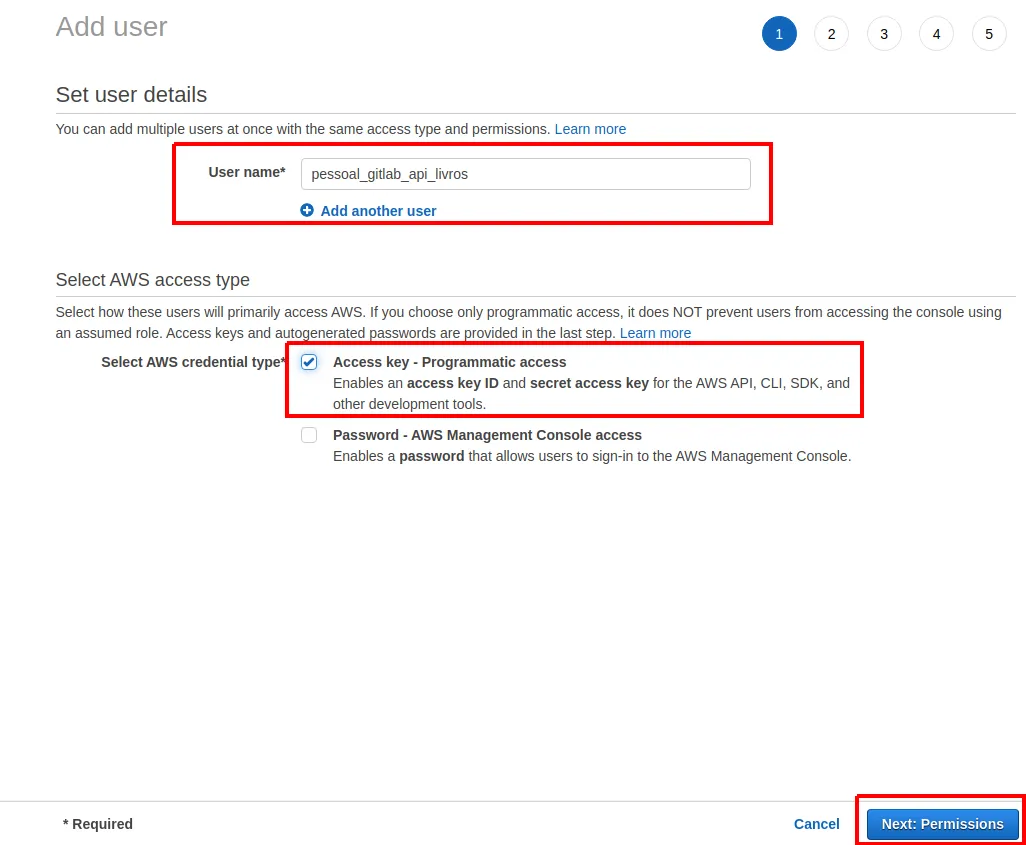Go to wizard step 1 circle
The image size is (1026, 845).
pos(779,34)
